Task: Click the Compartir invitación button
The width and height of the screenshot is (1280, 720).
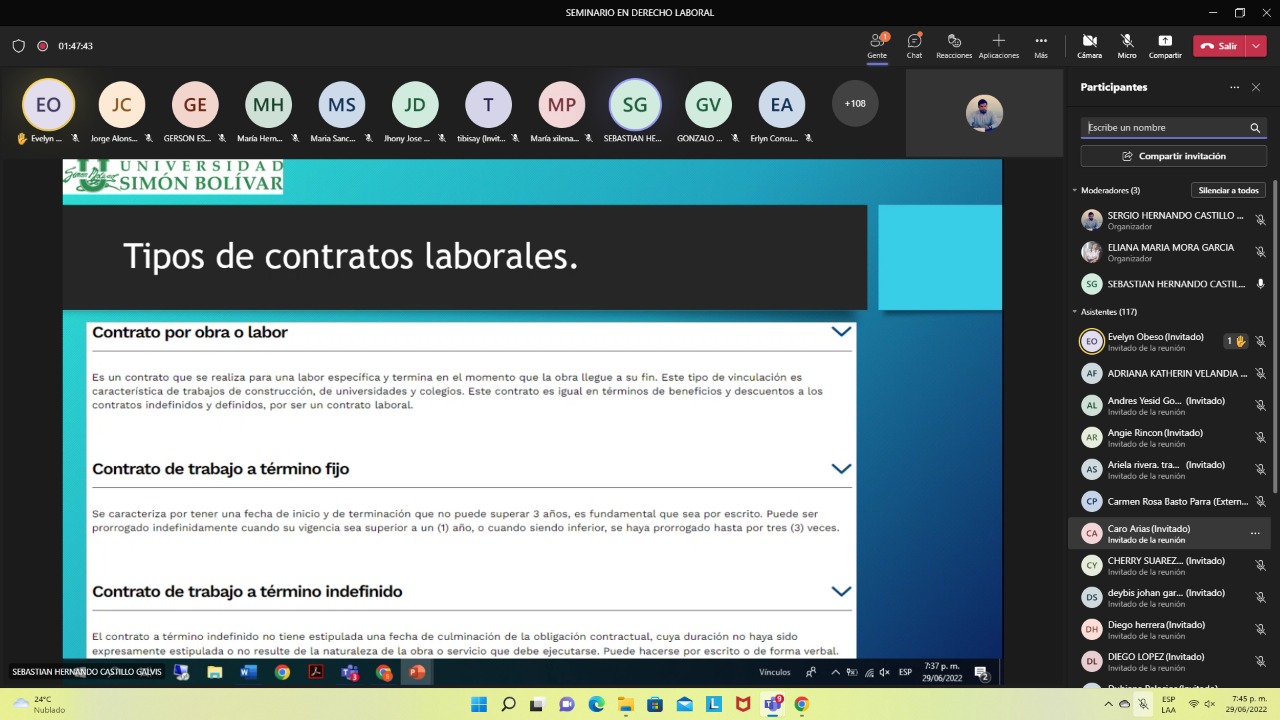Action: tap(1173, 156)
